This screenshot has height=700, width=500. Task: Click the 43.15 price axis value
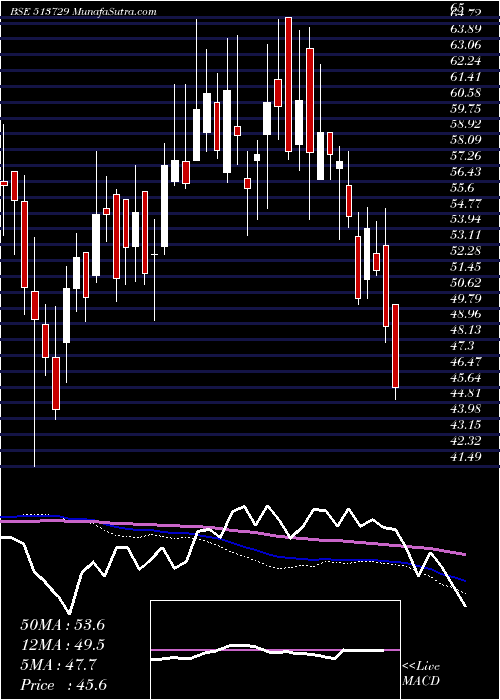pyautogui.click(x=466, y=426)
